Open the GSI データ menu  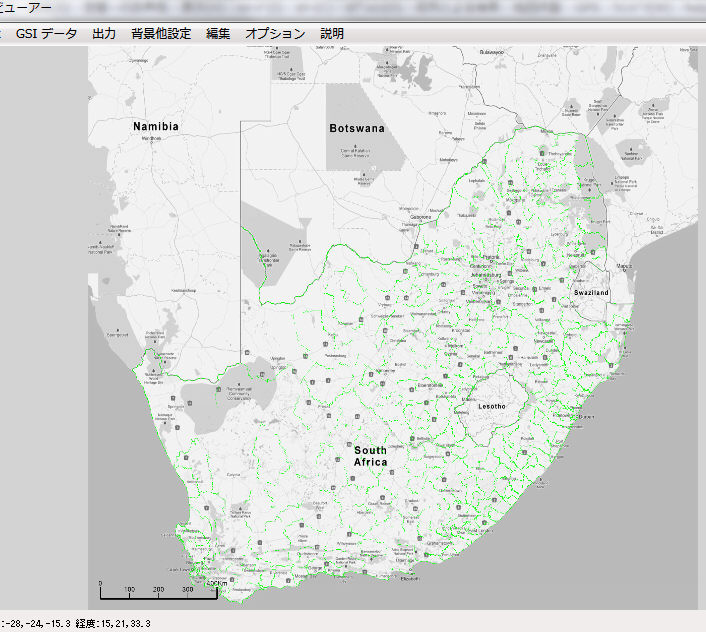click(x=46, y=33)
